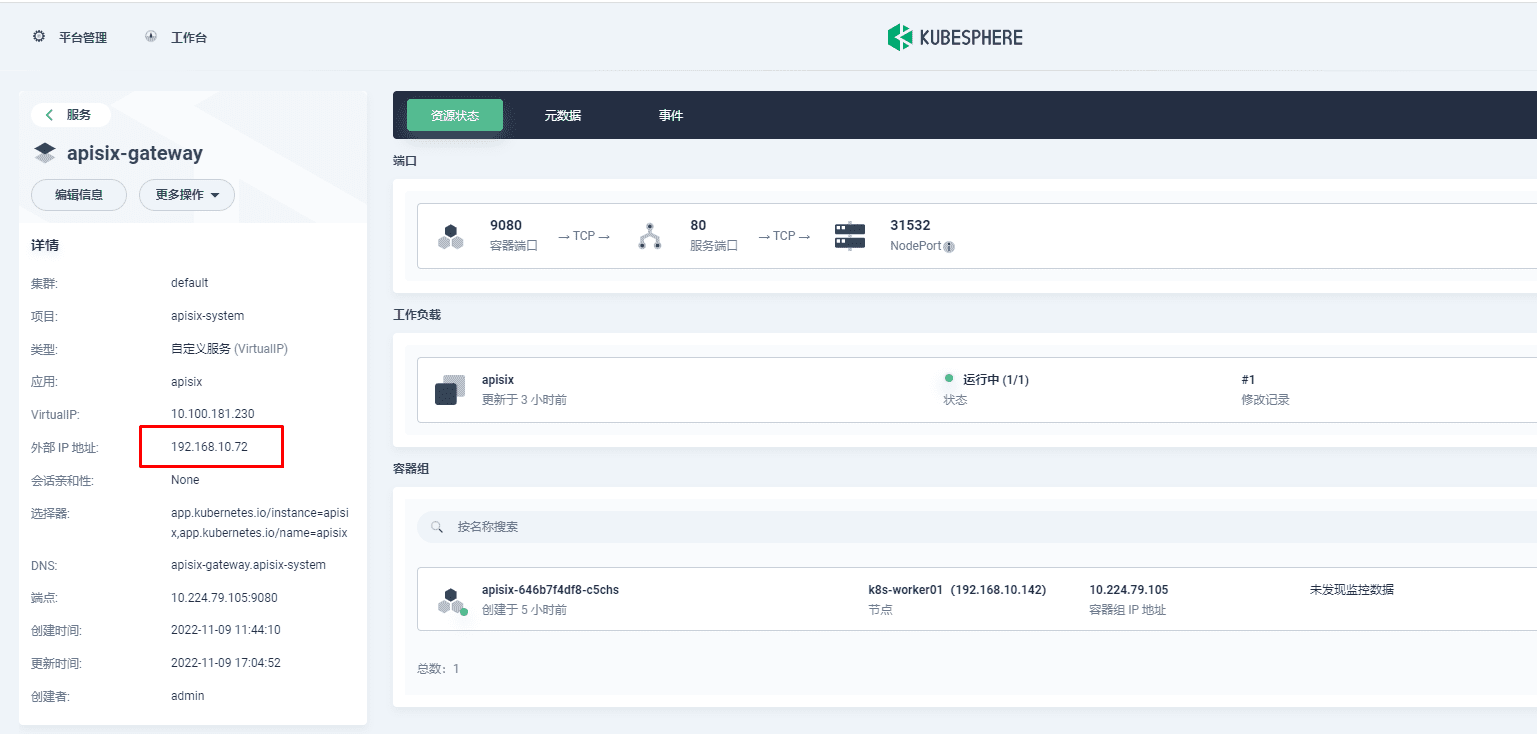
Task: Open the 工作台 menu
Action: (189, 38)
